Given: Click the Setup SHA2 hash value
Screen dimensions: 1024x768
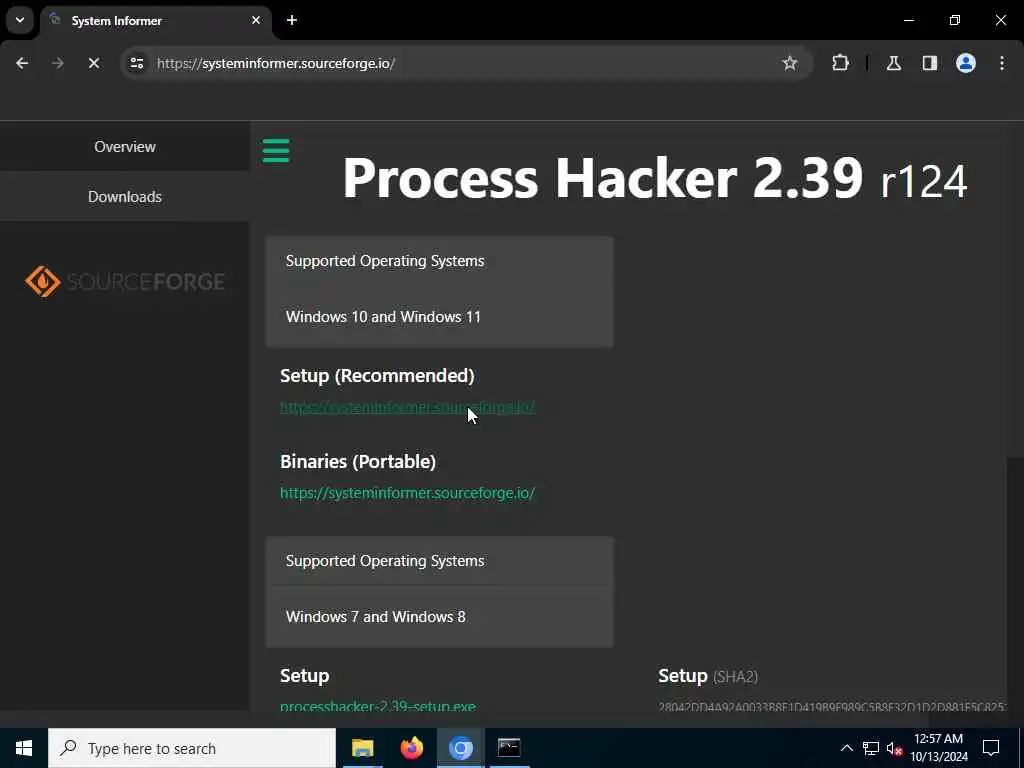Looking at the screenshot, I should (832, 706).
